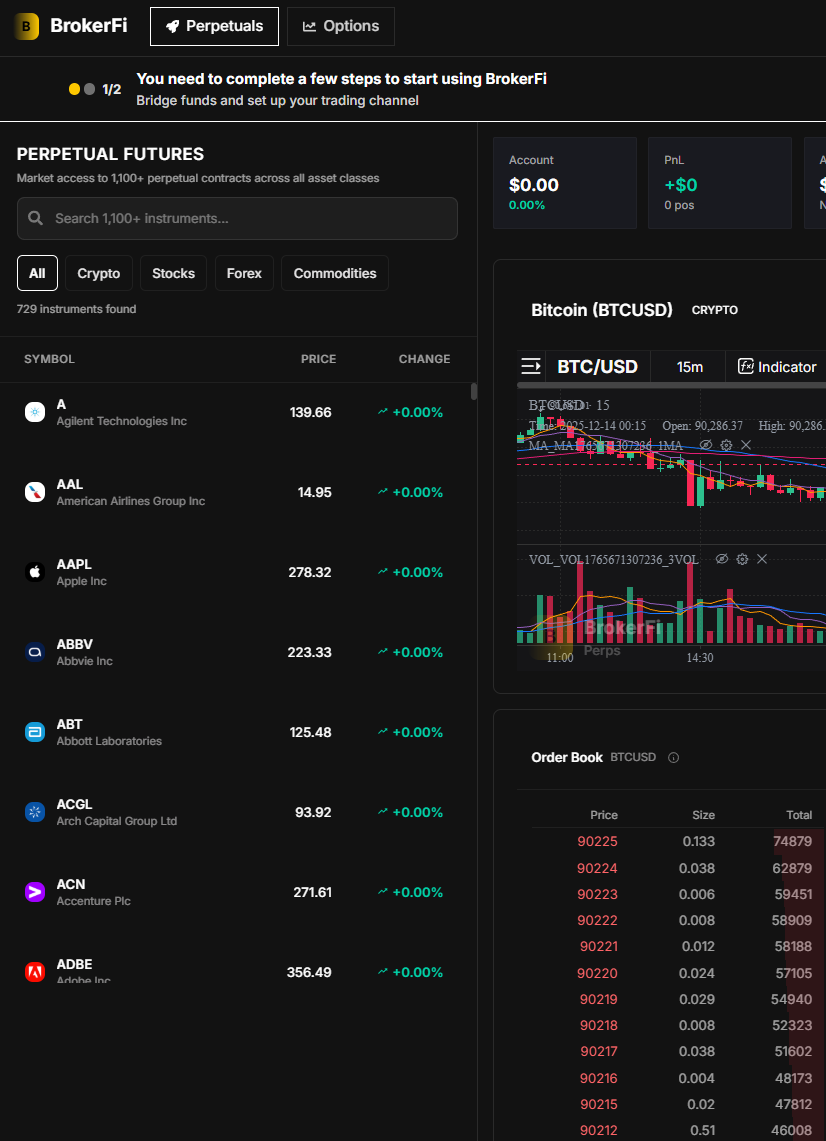Image resolution: width=826 pixels, height=1141 pixels.
Task: Select the Commodities filter
Action: (334, 272)
